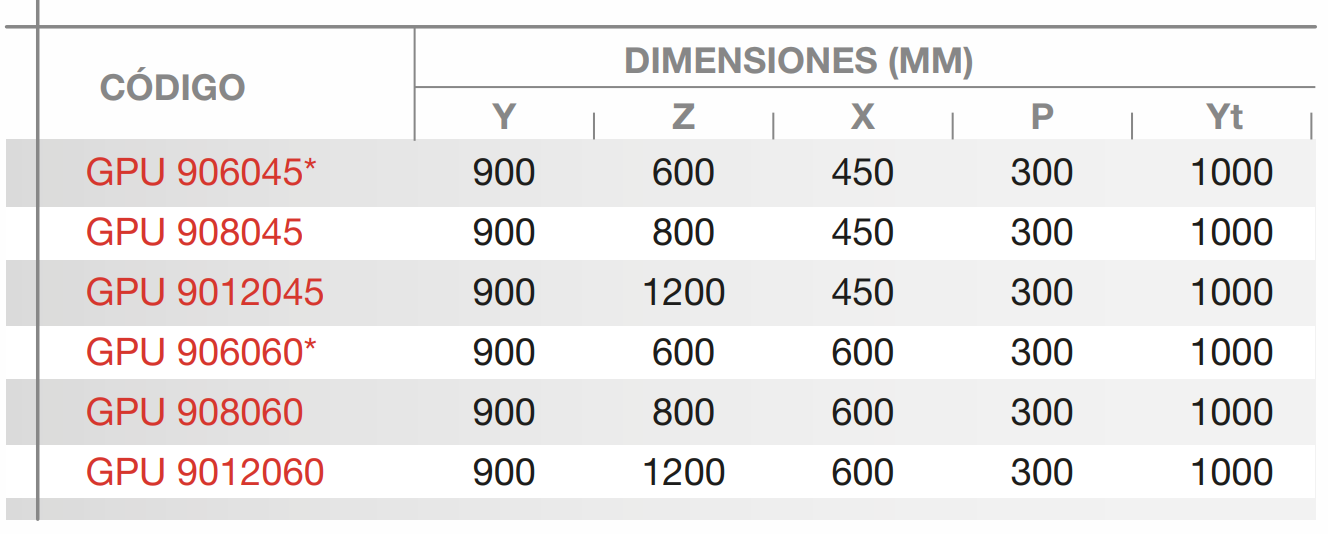Click the P column header
1328x534 pixels.
[1042, 118]
